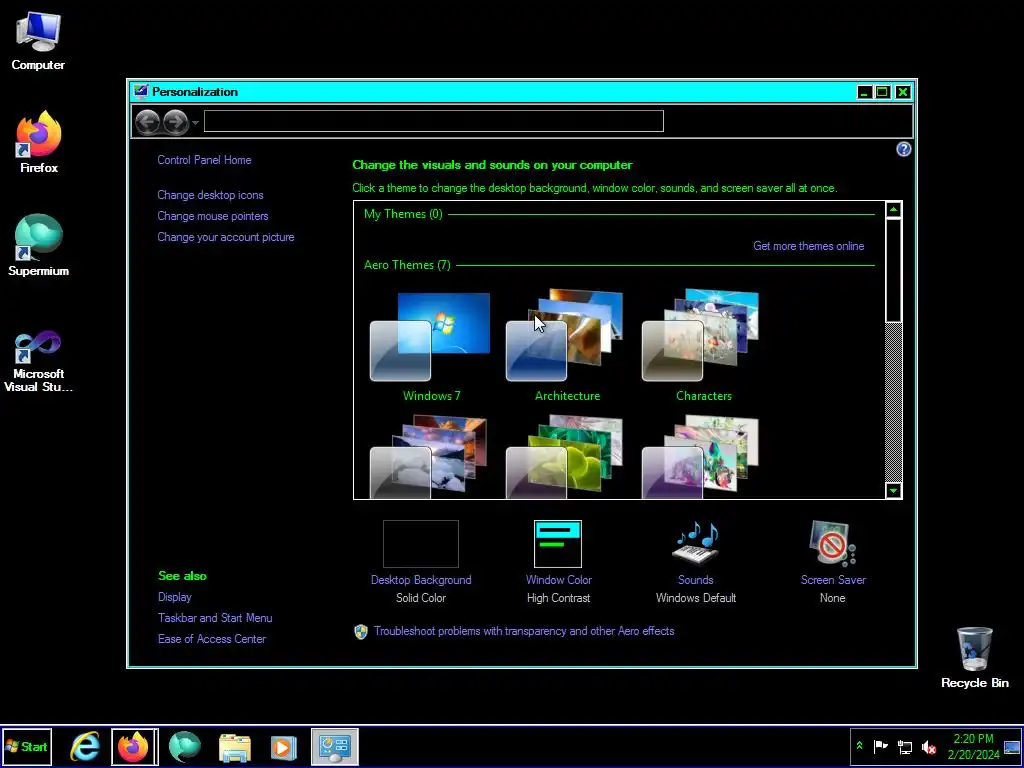This screenshot has width=1024, height=768.
Task: Click the theme list scroll up arrow
Action: coord(893,210)
